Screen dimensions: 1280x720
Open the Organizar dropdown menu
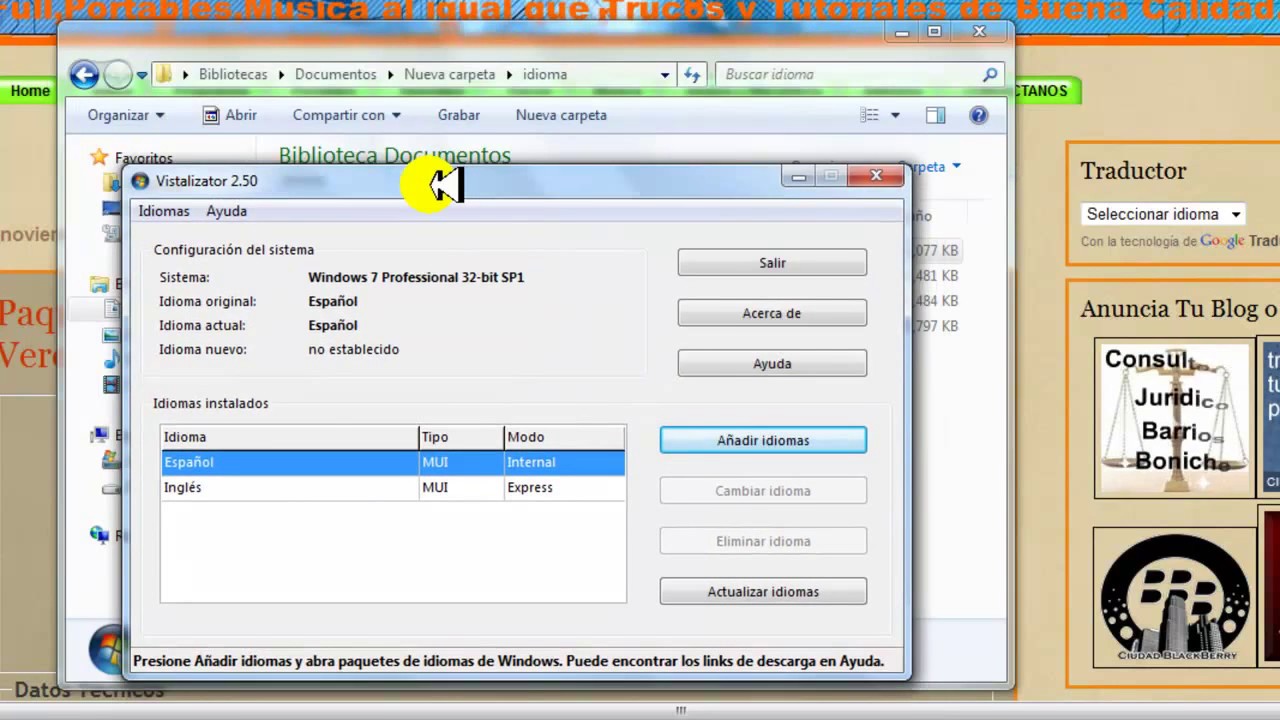click(x=126, y=115)
